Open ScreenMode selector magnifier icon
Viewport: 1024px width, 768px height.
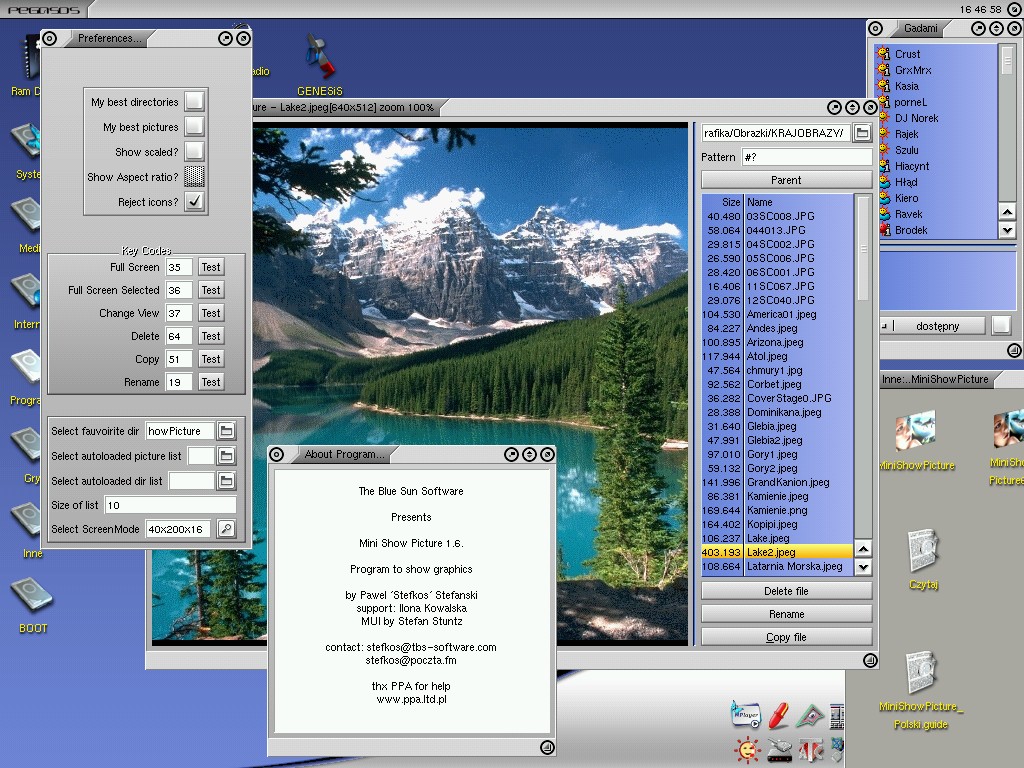(x=226, y=529)
